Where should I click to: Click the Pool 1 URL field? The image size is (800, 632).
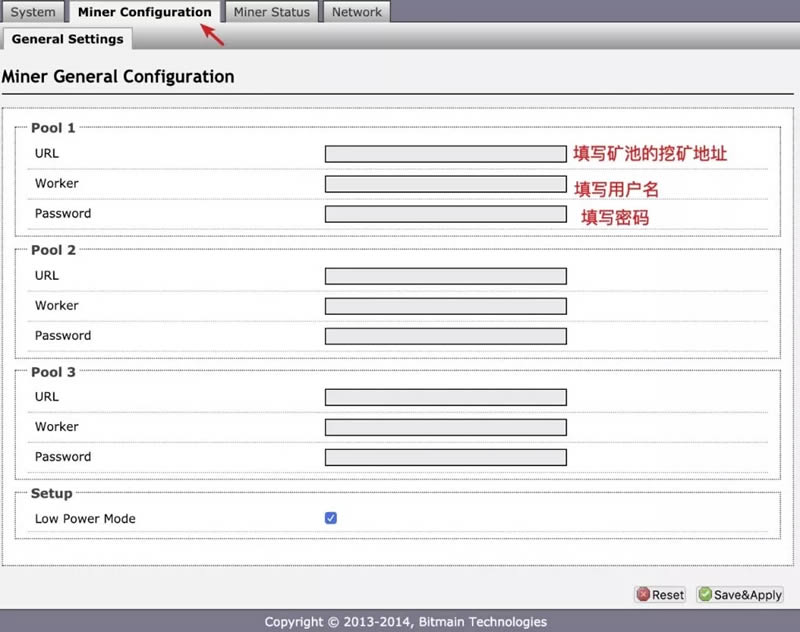(445, 154)
